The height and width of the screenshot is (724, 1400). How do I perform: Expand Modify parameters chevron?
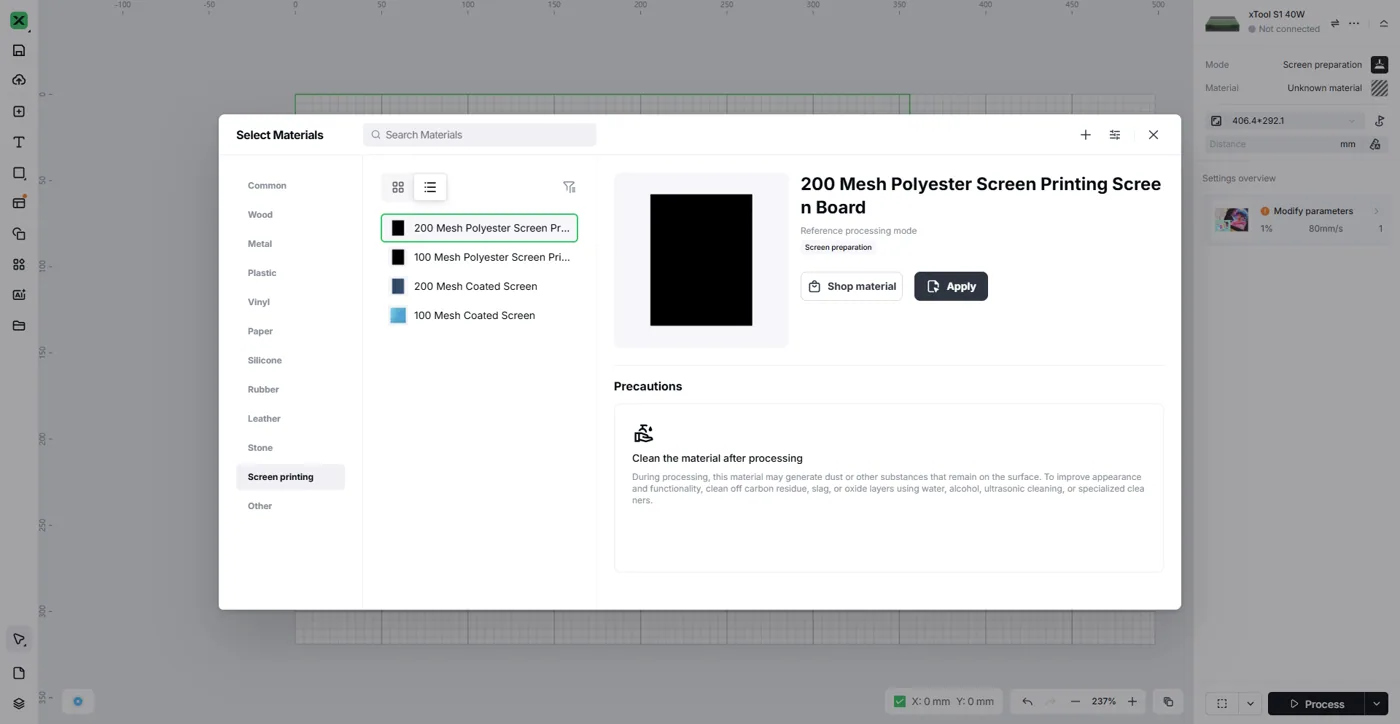click(1376, 211)
